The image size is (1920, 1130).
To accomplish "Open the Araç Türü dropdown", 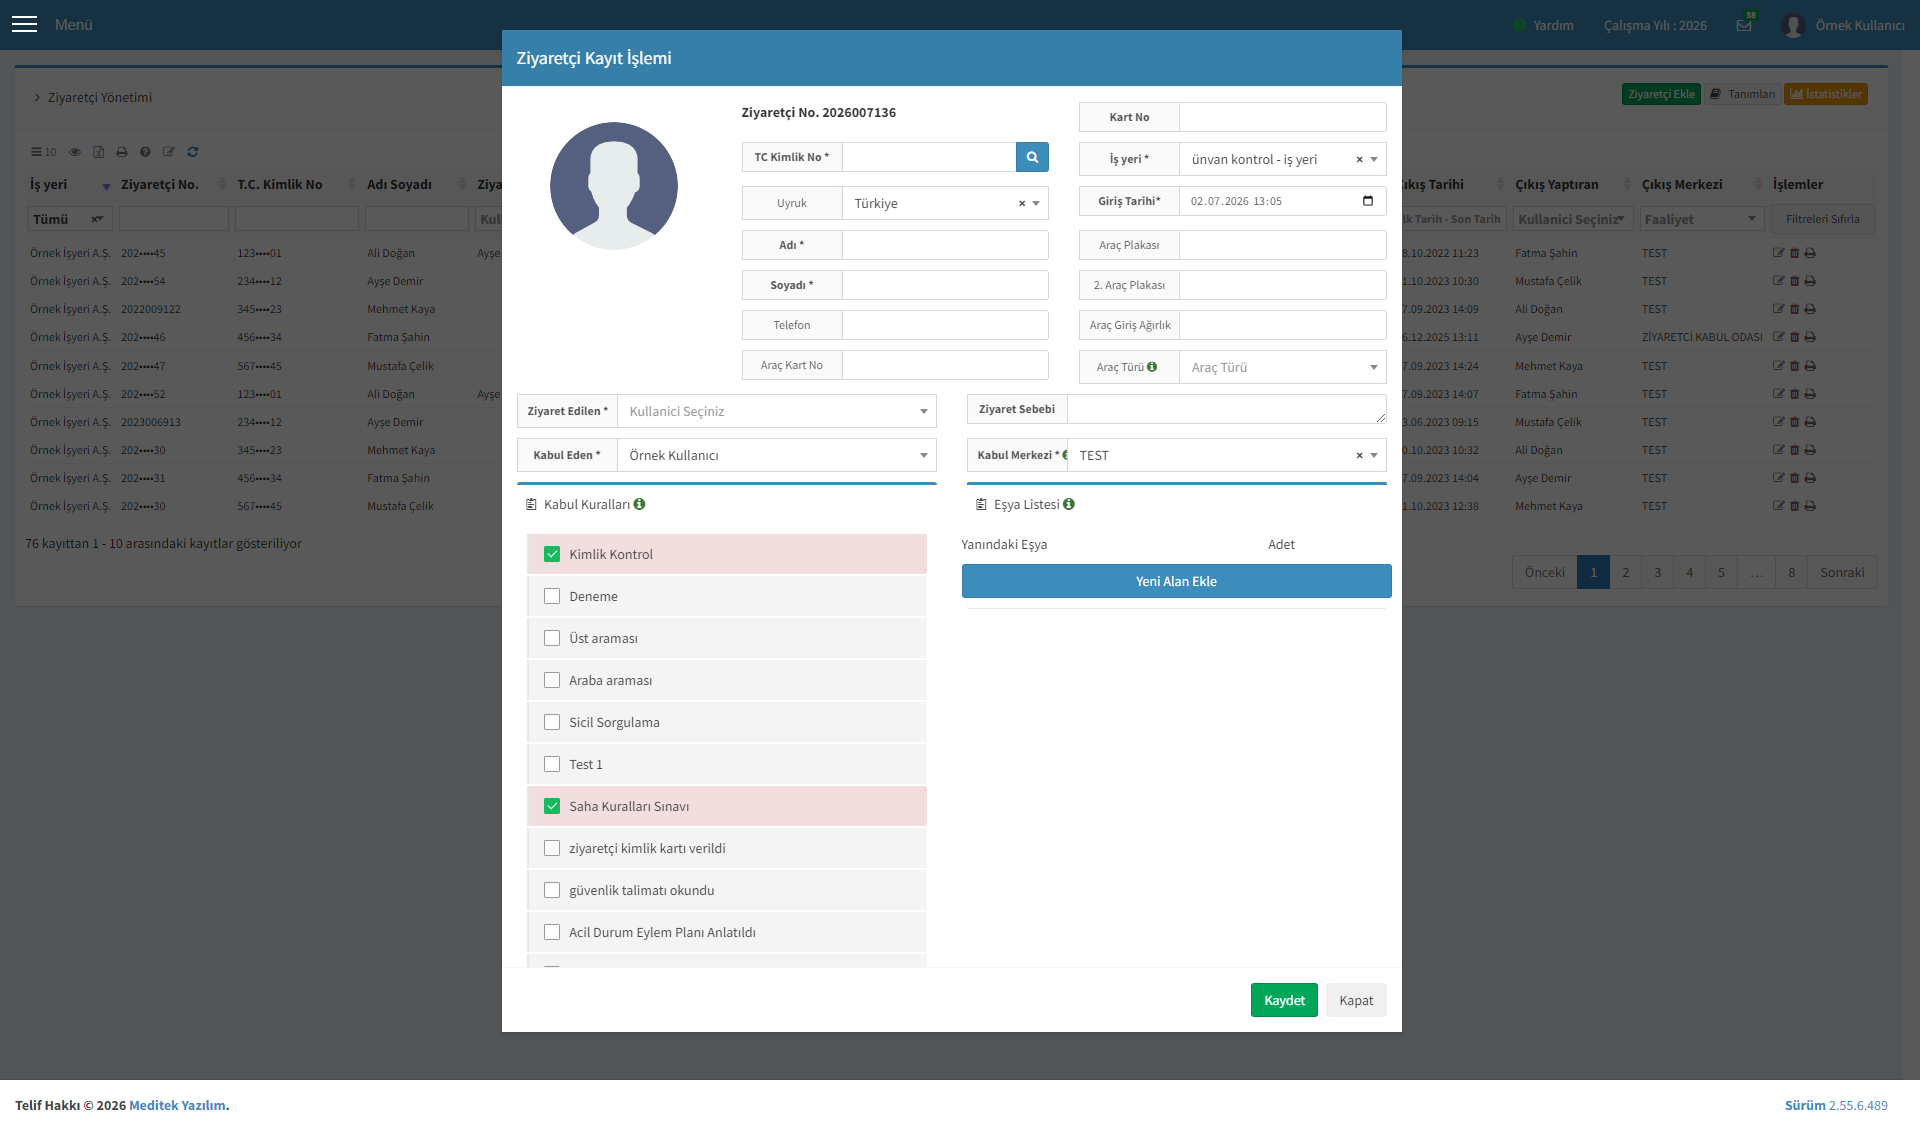I will pos(1283,367).
